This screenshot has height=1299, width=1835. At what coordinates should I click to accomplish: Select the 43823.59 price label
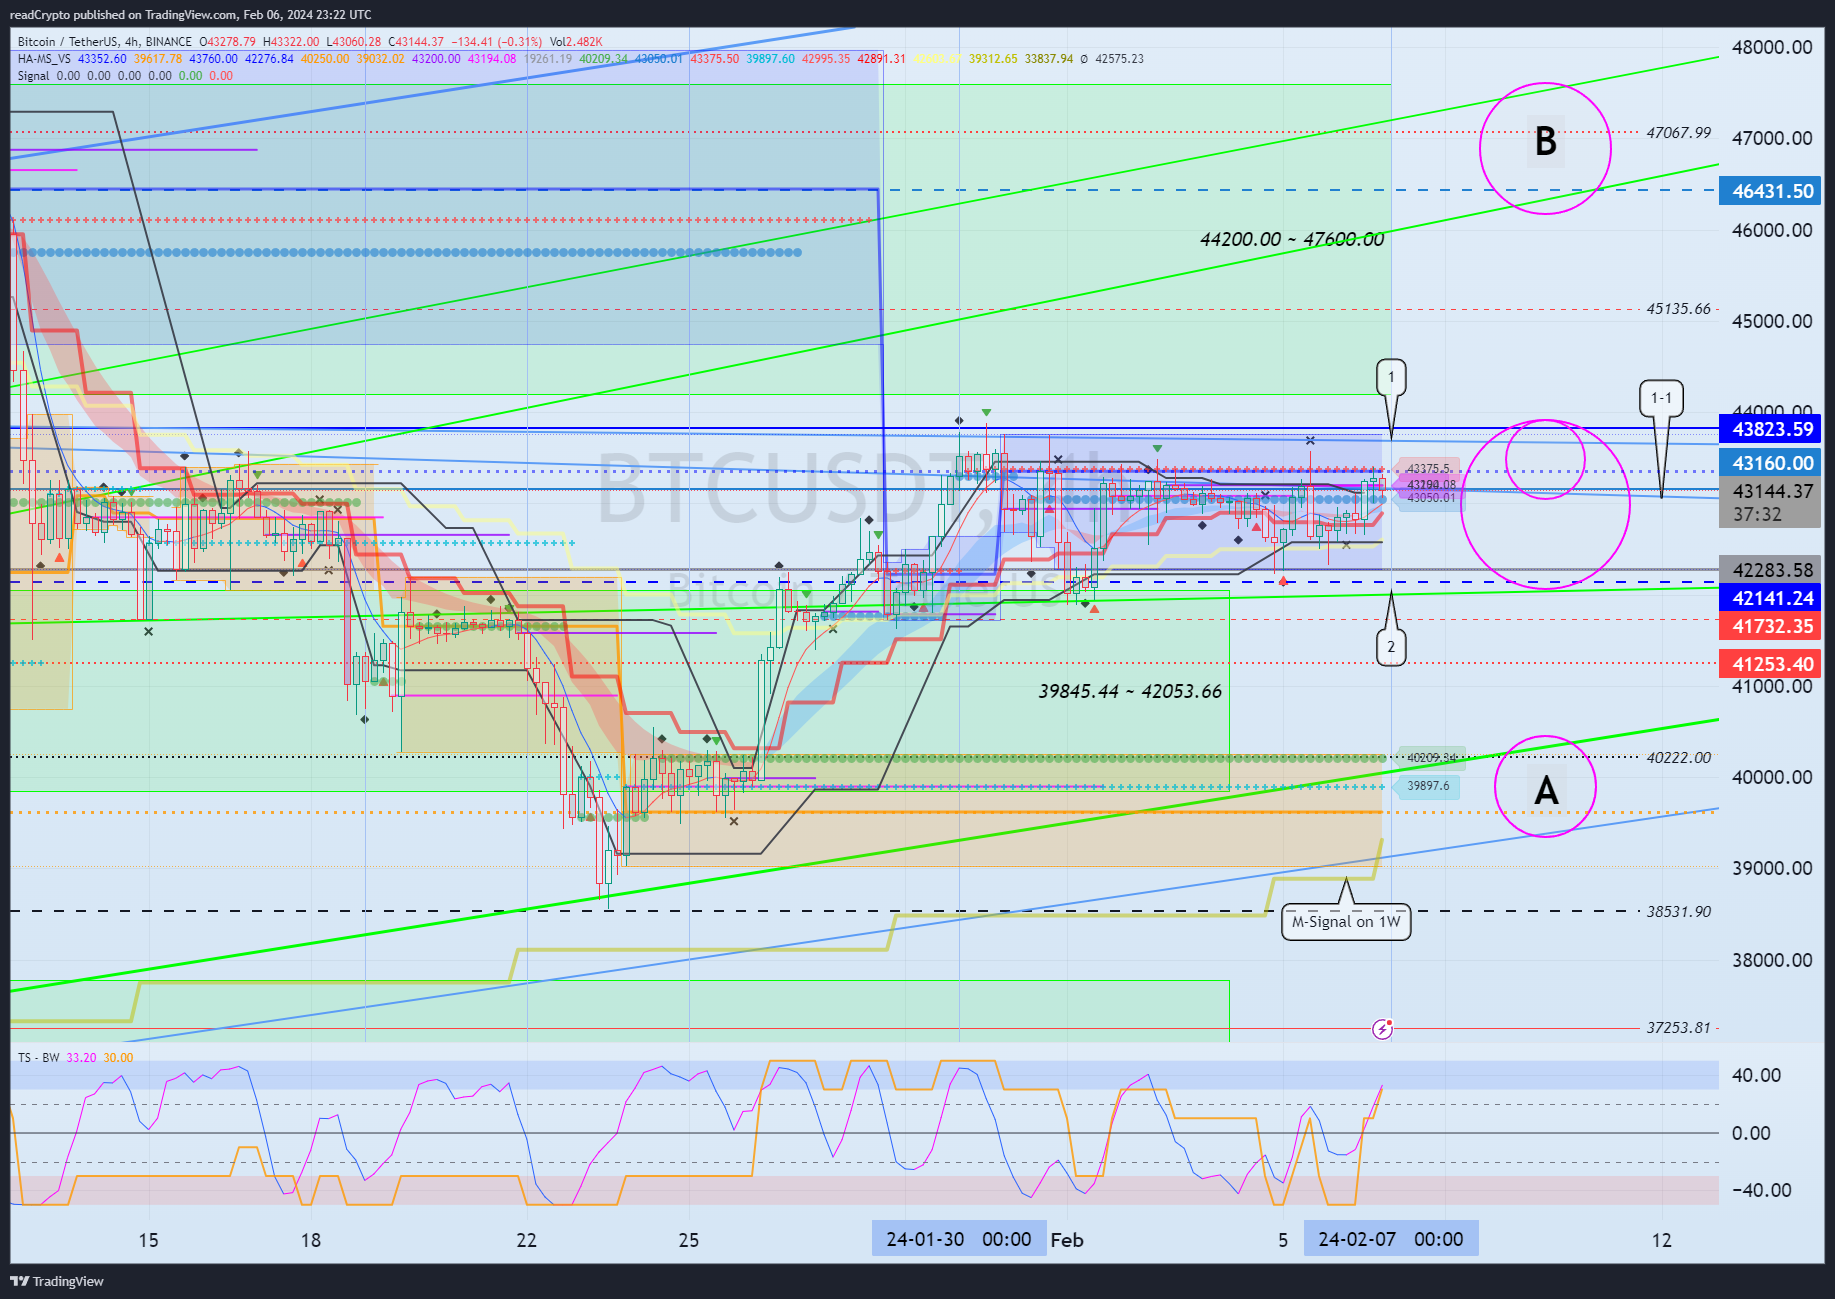pyautogui.click(x=1771, y=429)
